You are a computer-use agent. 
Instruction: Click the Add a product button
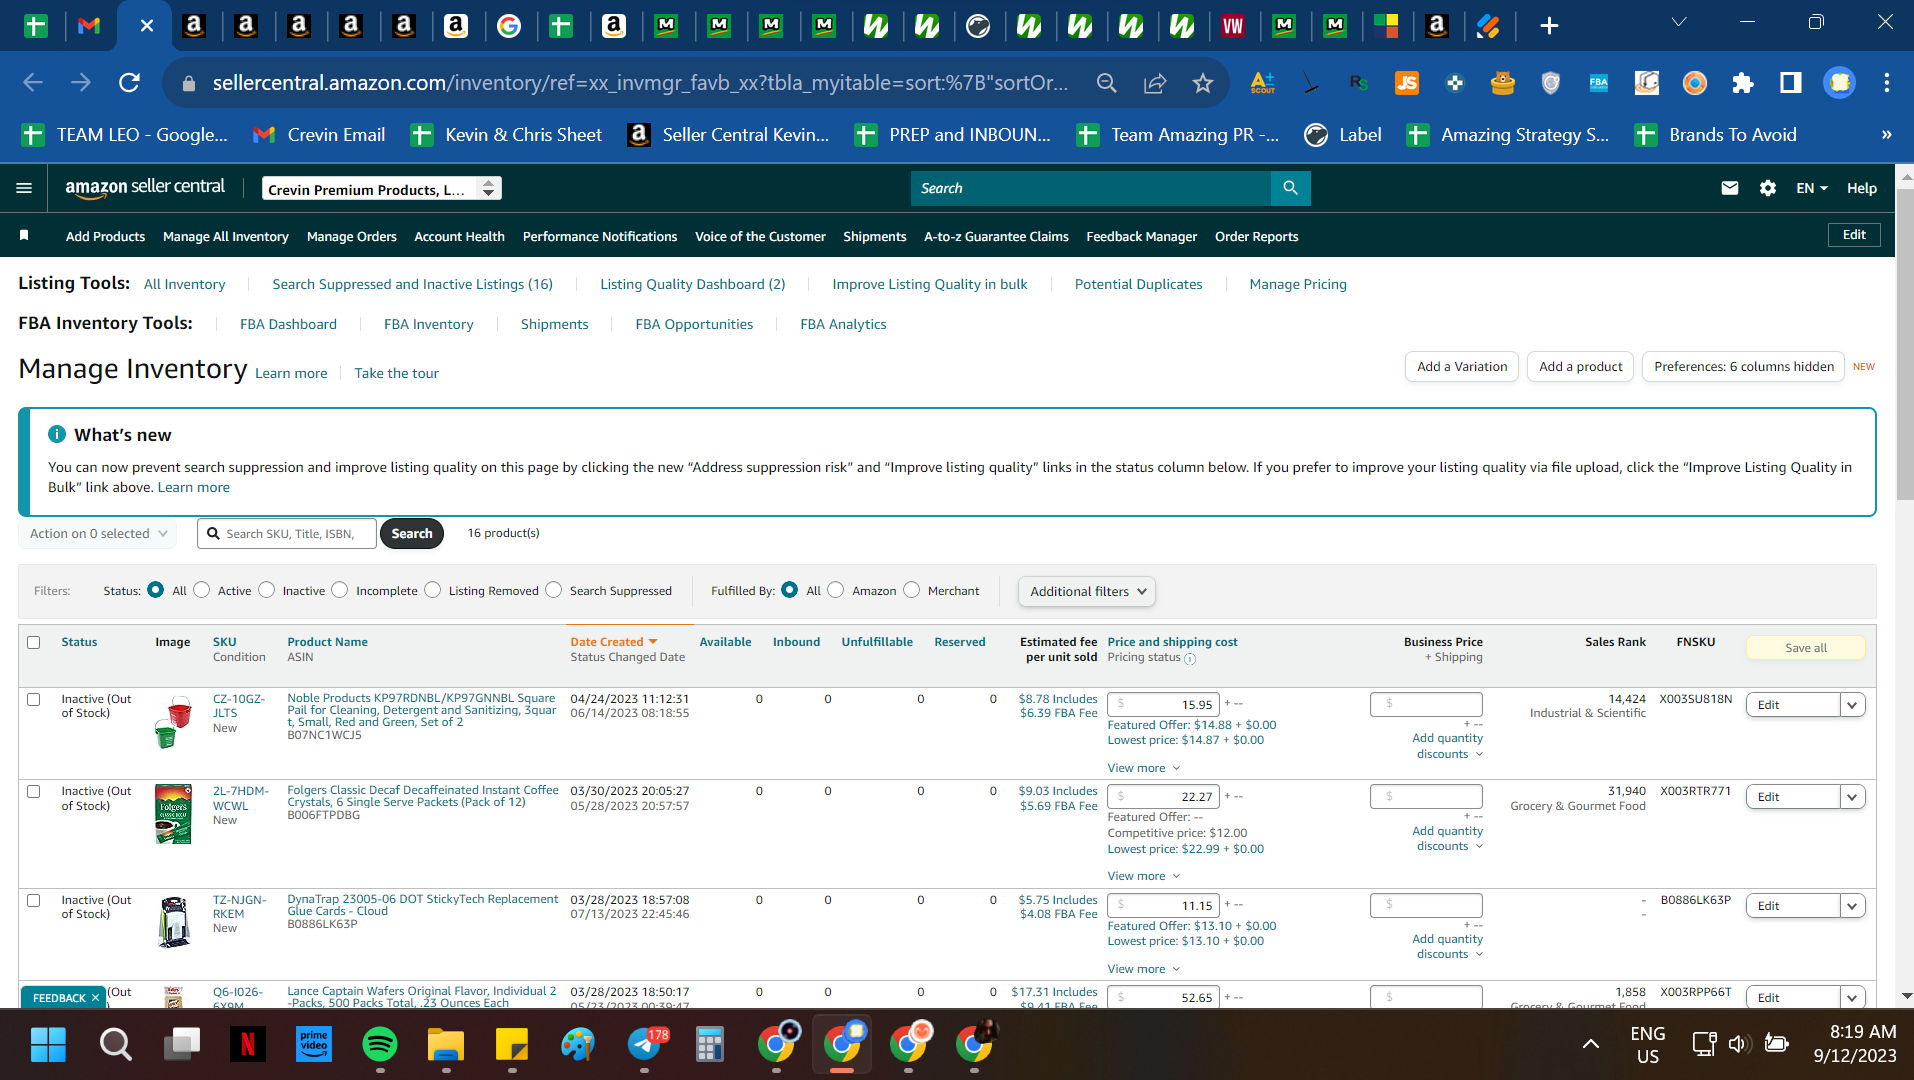coord(1580,367)
